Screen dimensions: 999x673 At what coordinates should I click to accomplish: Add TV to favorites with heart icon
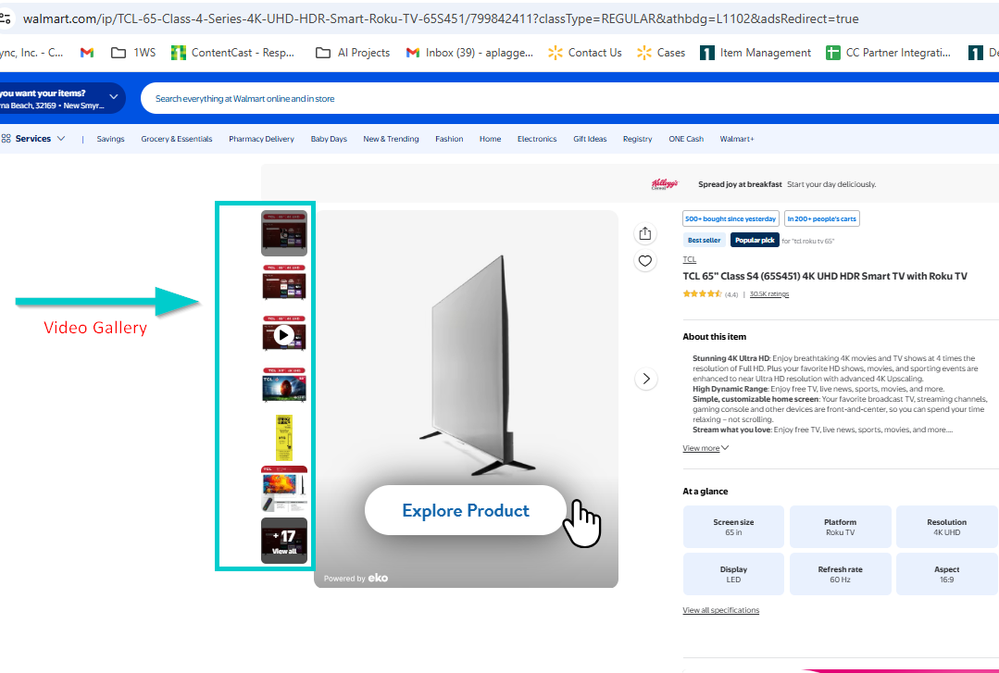click(645, 261)
